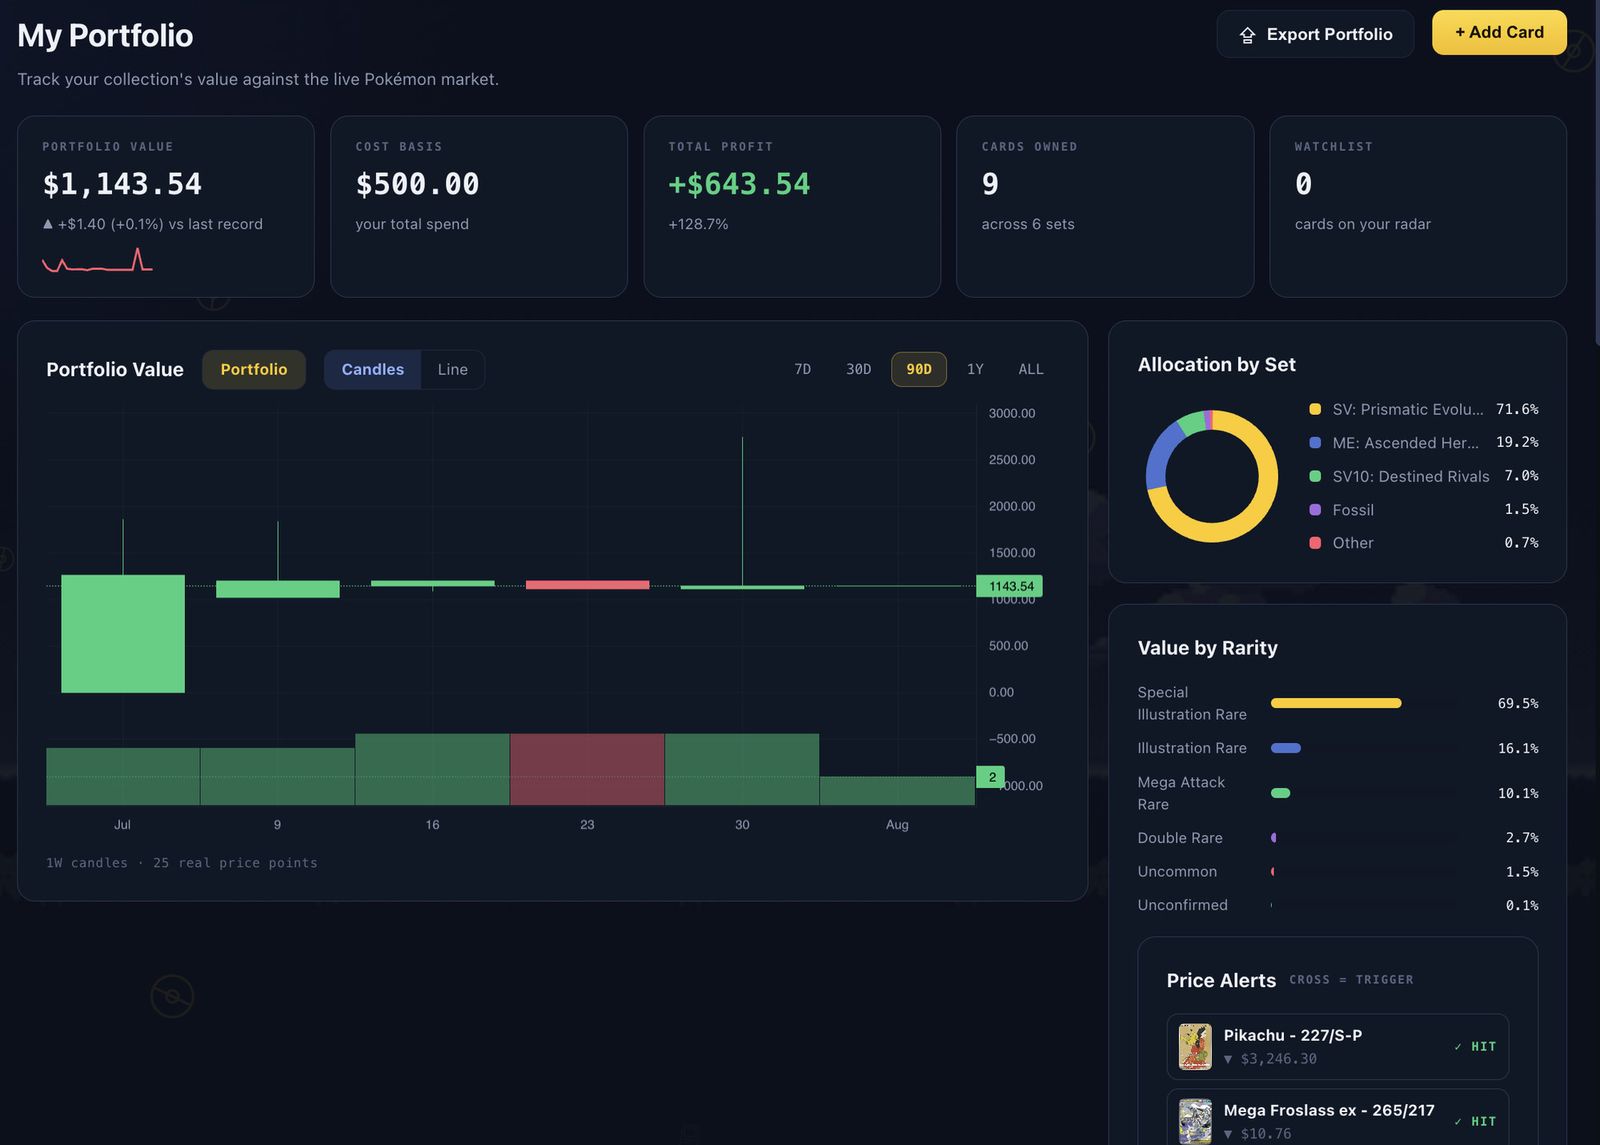Select the 1Y time range
Viewport: 1600px width, 1145px height.
tap(975, 369)
